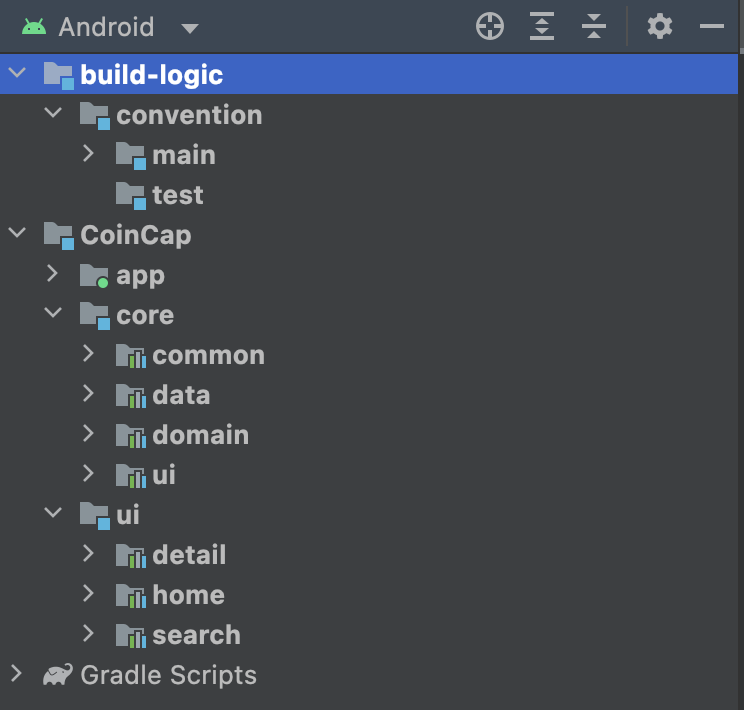
Task: Select the CoinCap label
Action: (x=136, y=235)
